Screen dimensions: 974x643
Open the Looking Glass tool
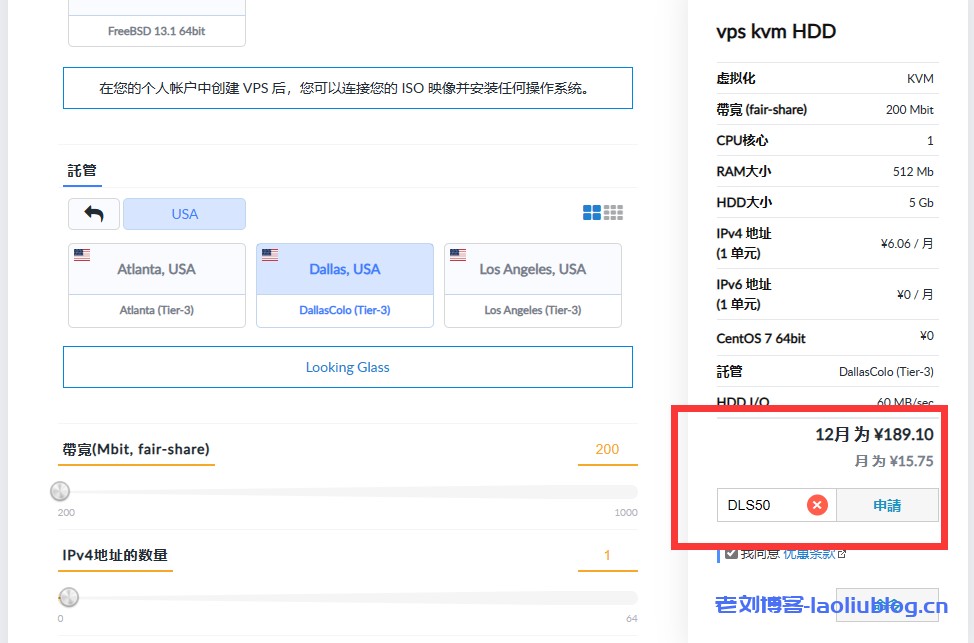[347, 367]
